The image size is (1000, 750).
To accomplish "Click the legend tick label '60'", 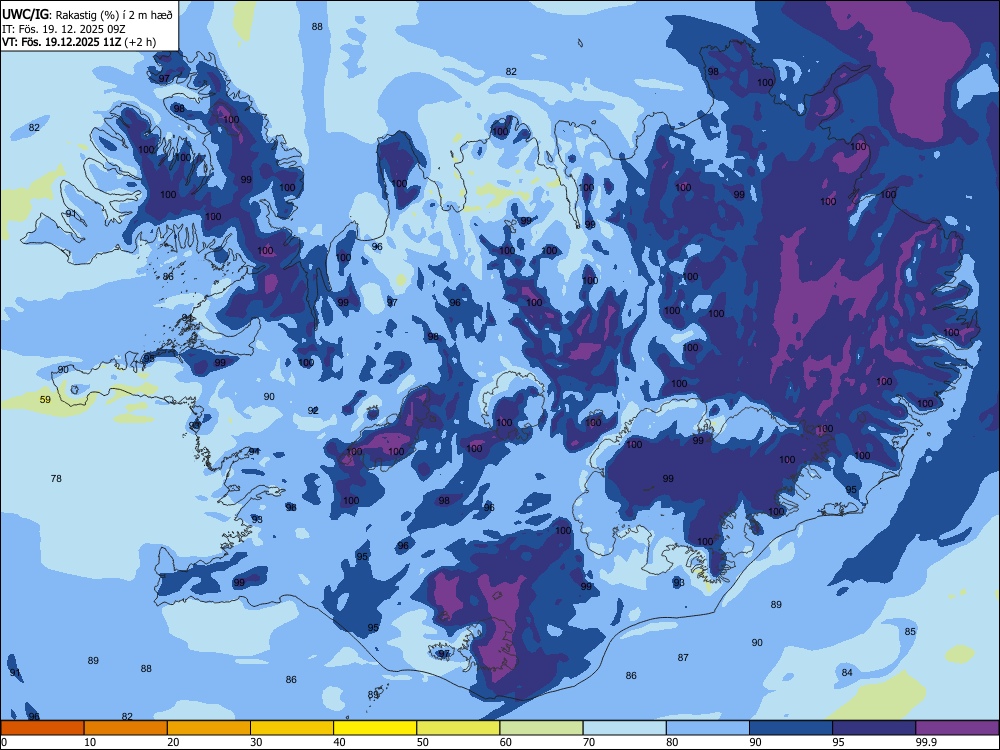I will pyautogui.click(x=506, y=742).
